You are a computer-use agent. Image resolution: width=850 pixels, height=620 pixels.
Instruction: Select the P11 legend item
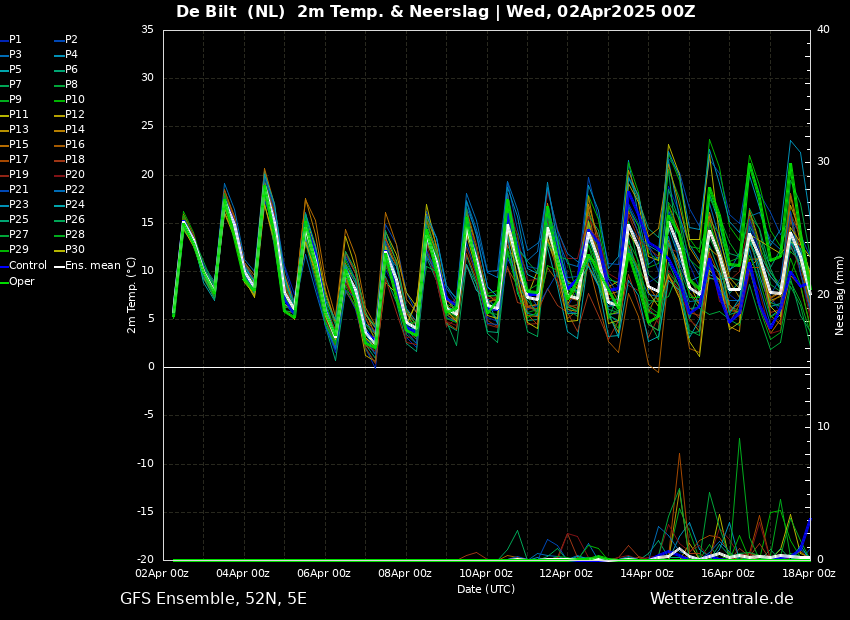pyautogui.click(x=14, y=114)
